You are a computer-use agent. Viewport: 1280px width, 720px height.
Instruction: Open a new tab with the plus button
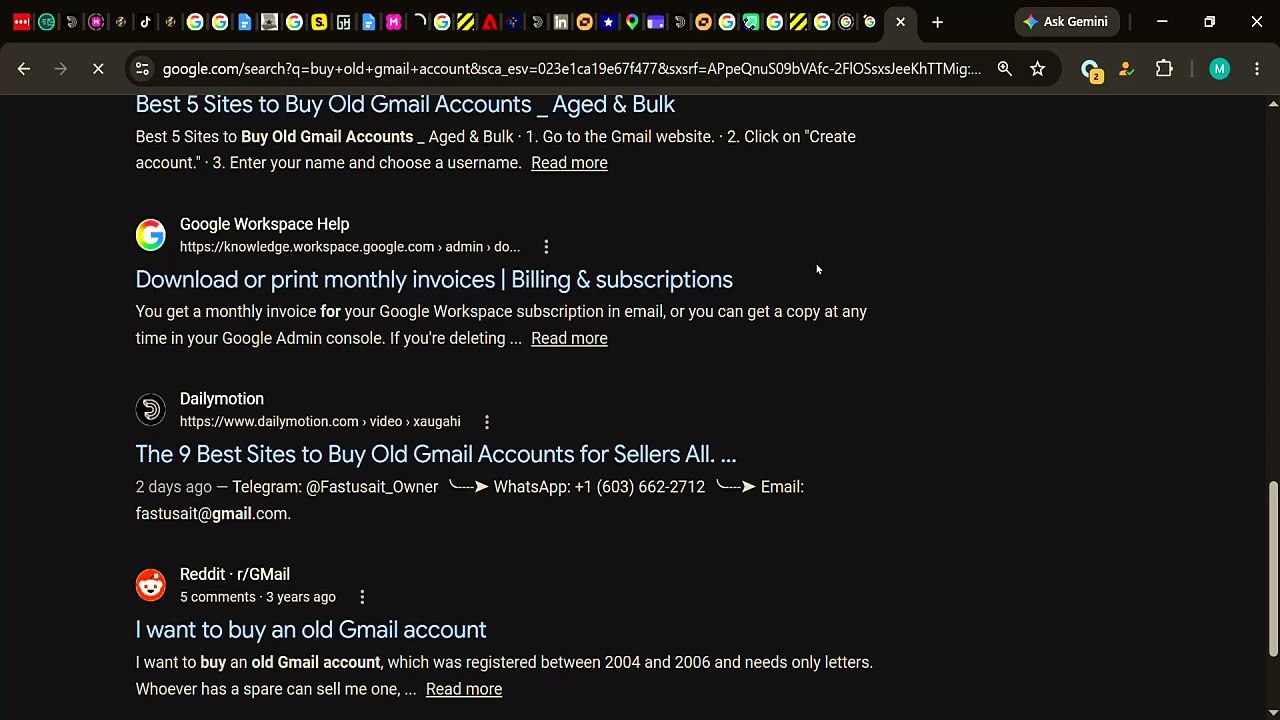coord(937,22)
